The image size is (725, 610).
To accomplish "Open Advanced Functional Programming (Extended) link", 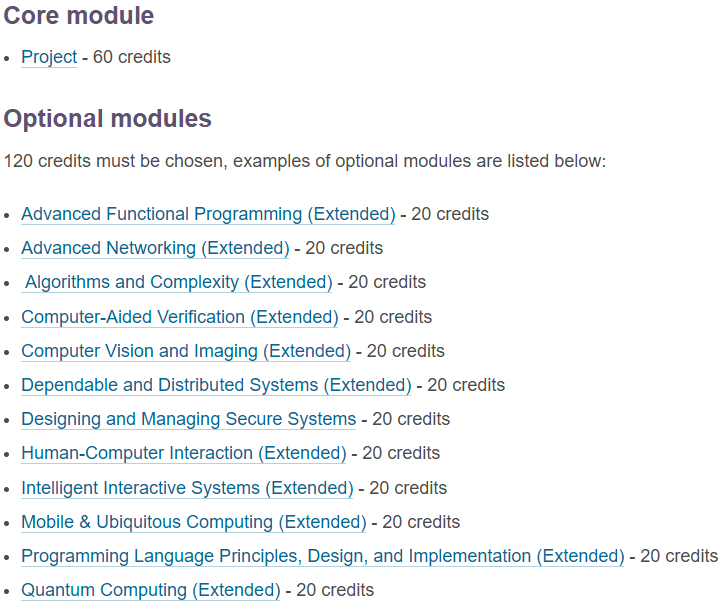I will tap(208, 214).
